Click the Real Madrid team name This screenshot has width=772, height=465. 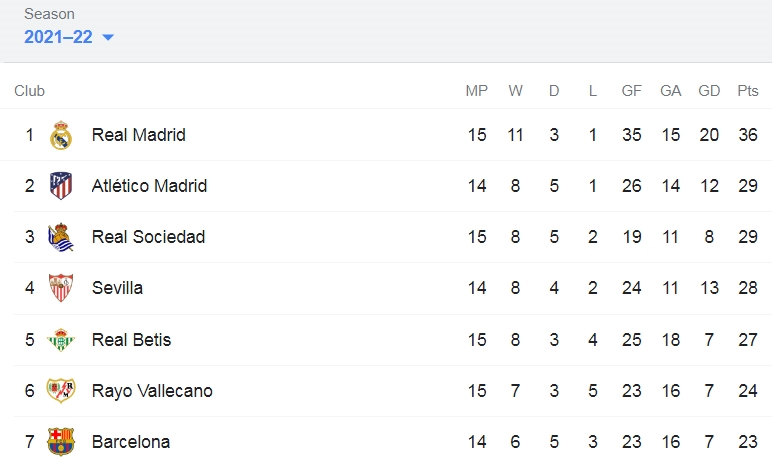(139, 135)
